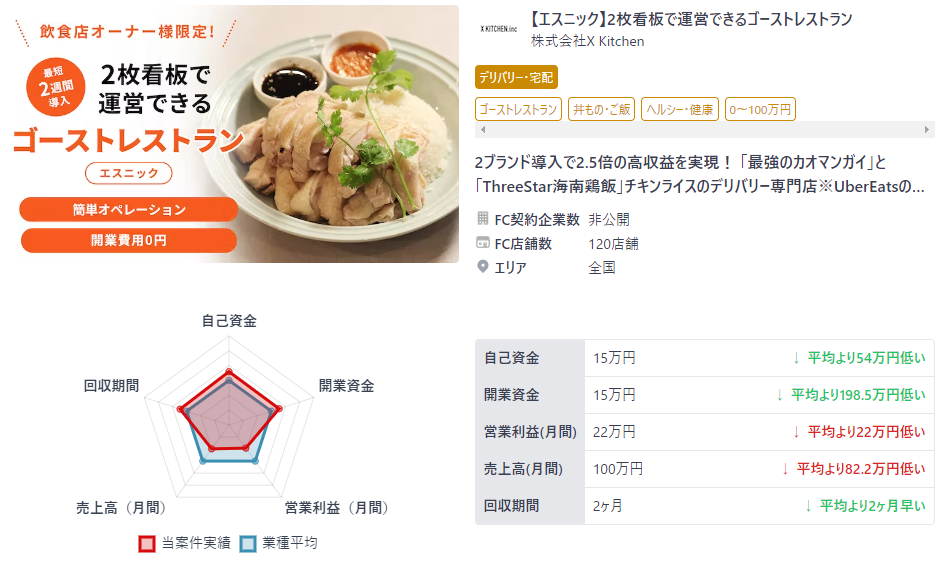Click the FC契約企業数 building icon
The image size is (942, 564).
pos(482,218)
